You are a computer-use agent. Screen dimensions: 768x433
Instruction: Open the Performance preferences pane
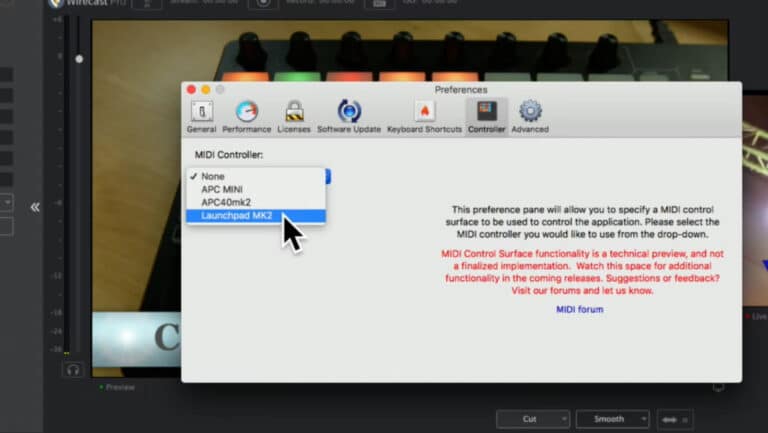click(246, 117)
